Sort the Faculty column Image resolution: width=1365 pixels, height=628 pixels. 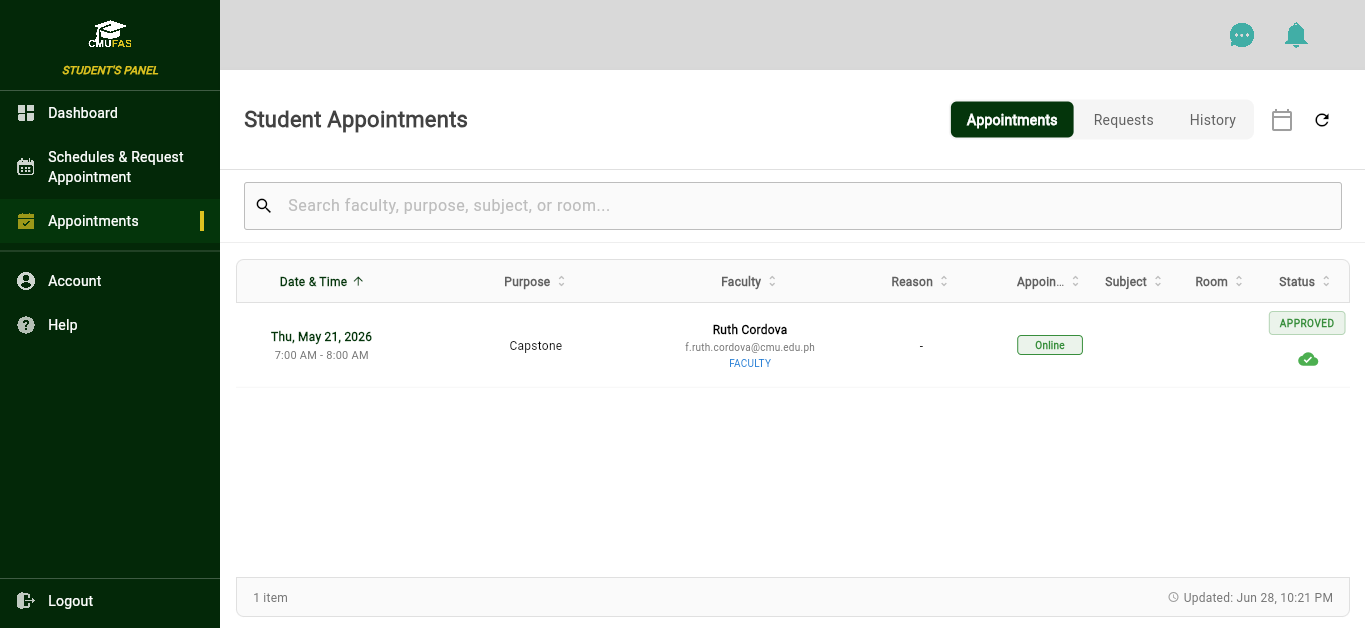(x=749, y=282)
